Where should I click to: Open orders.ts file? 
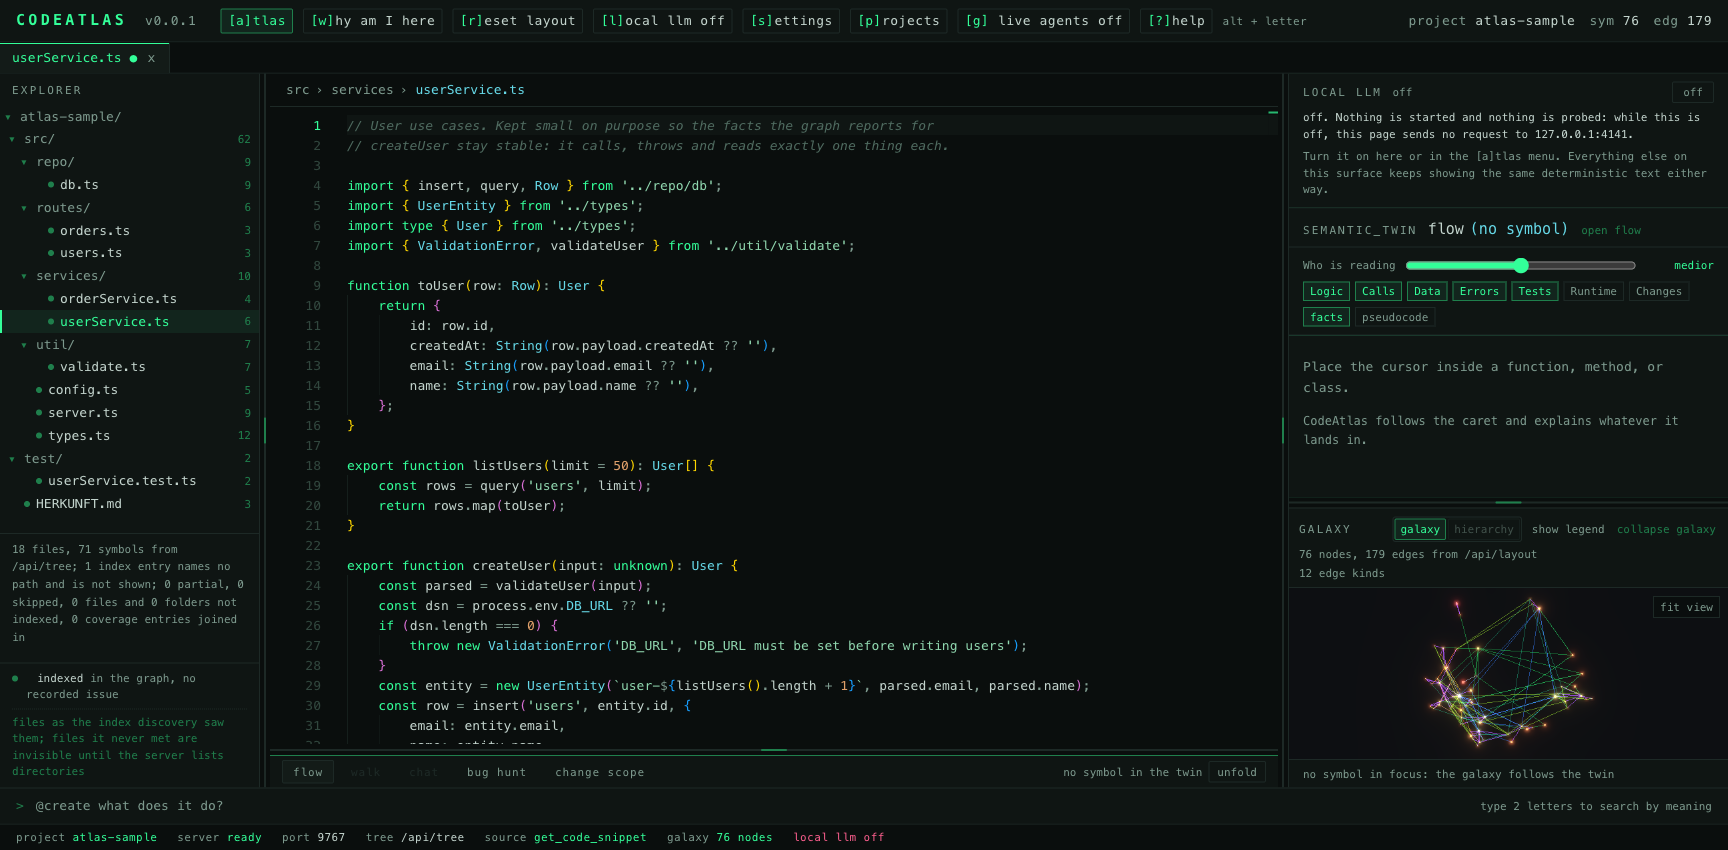tap(130, 231)
